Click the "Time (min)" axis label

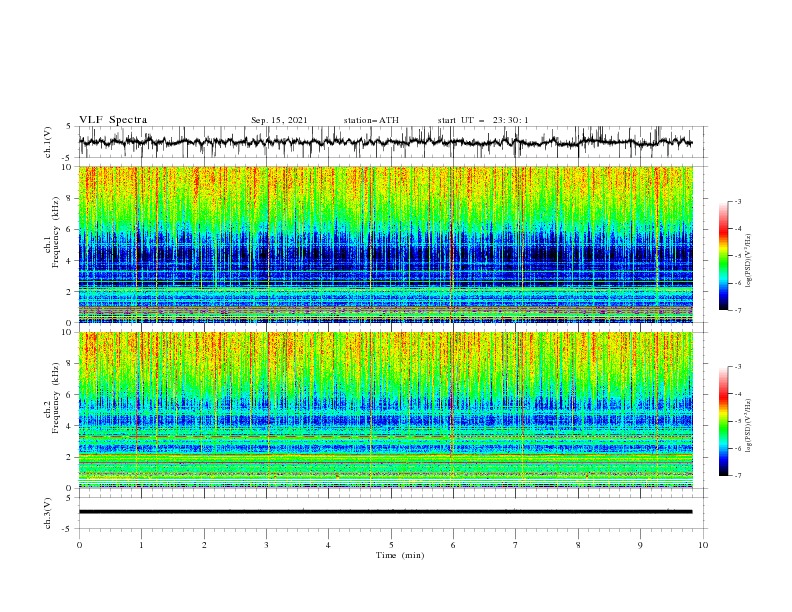400,555
